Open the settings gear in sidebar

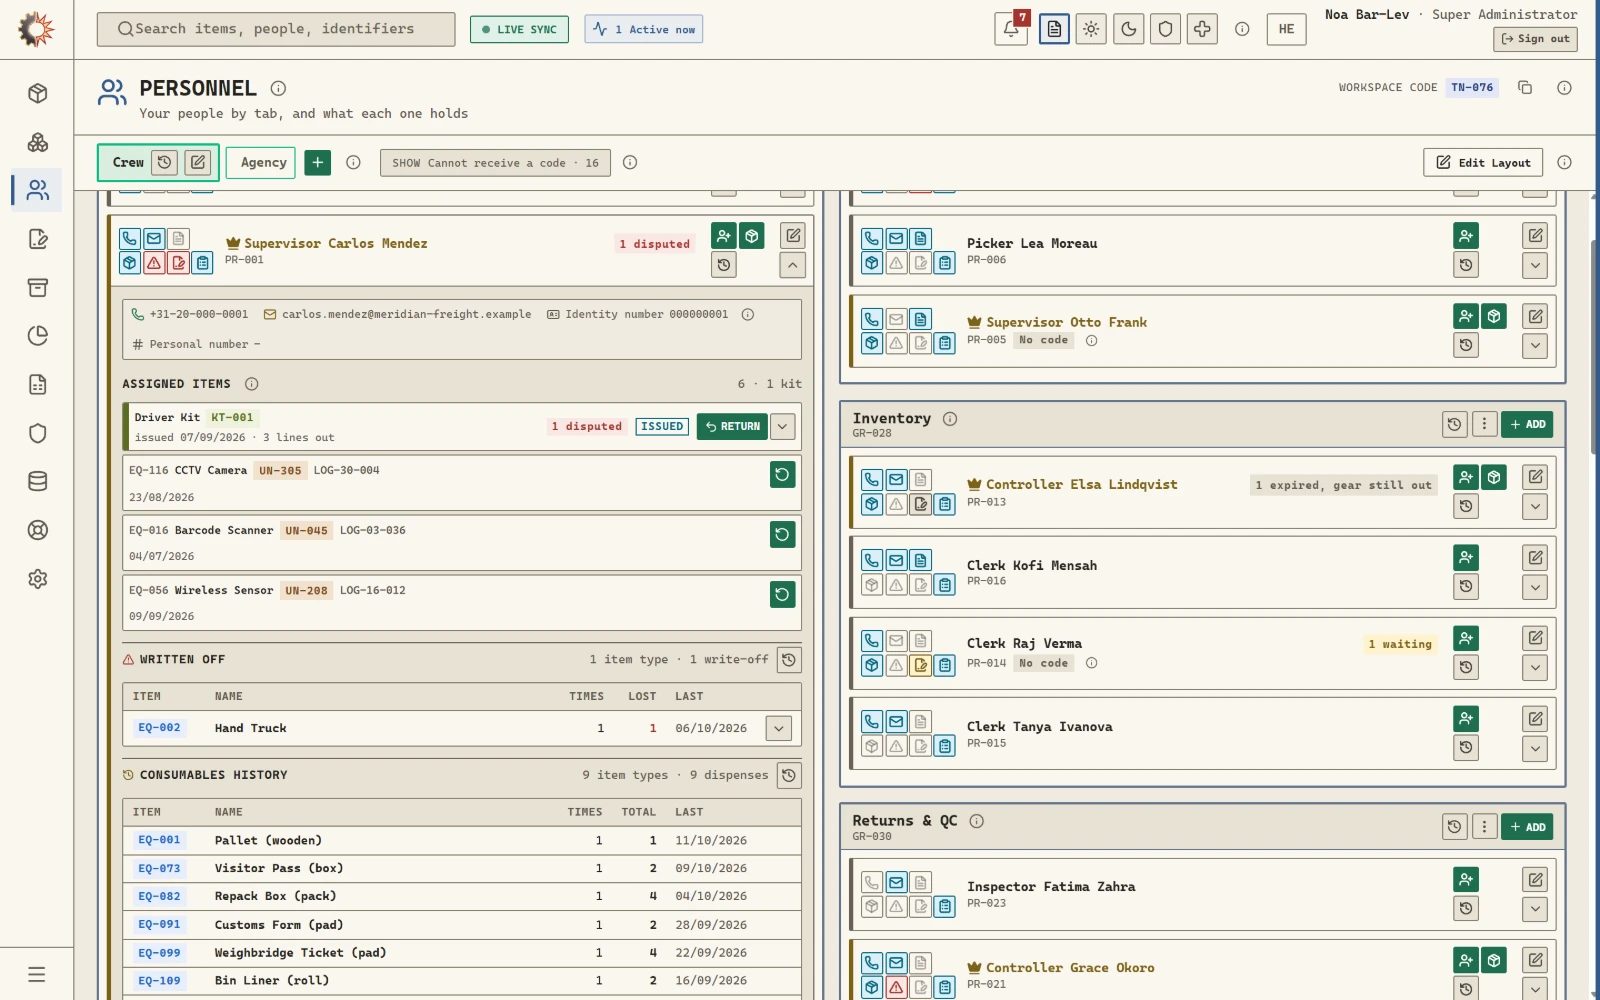38,579
